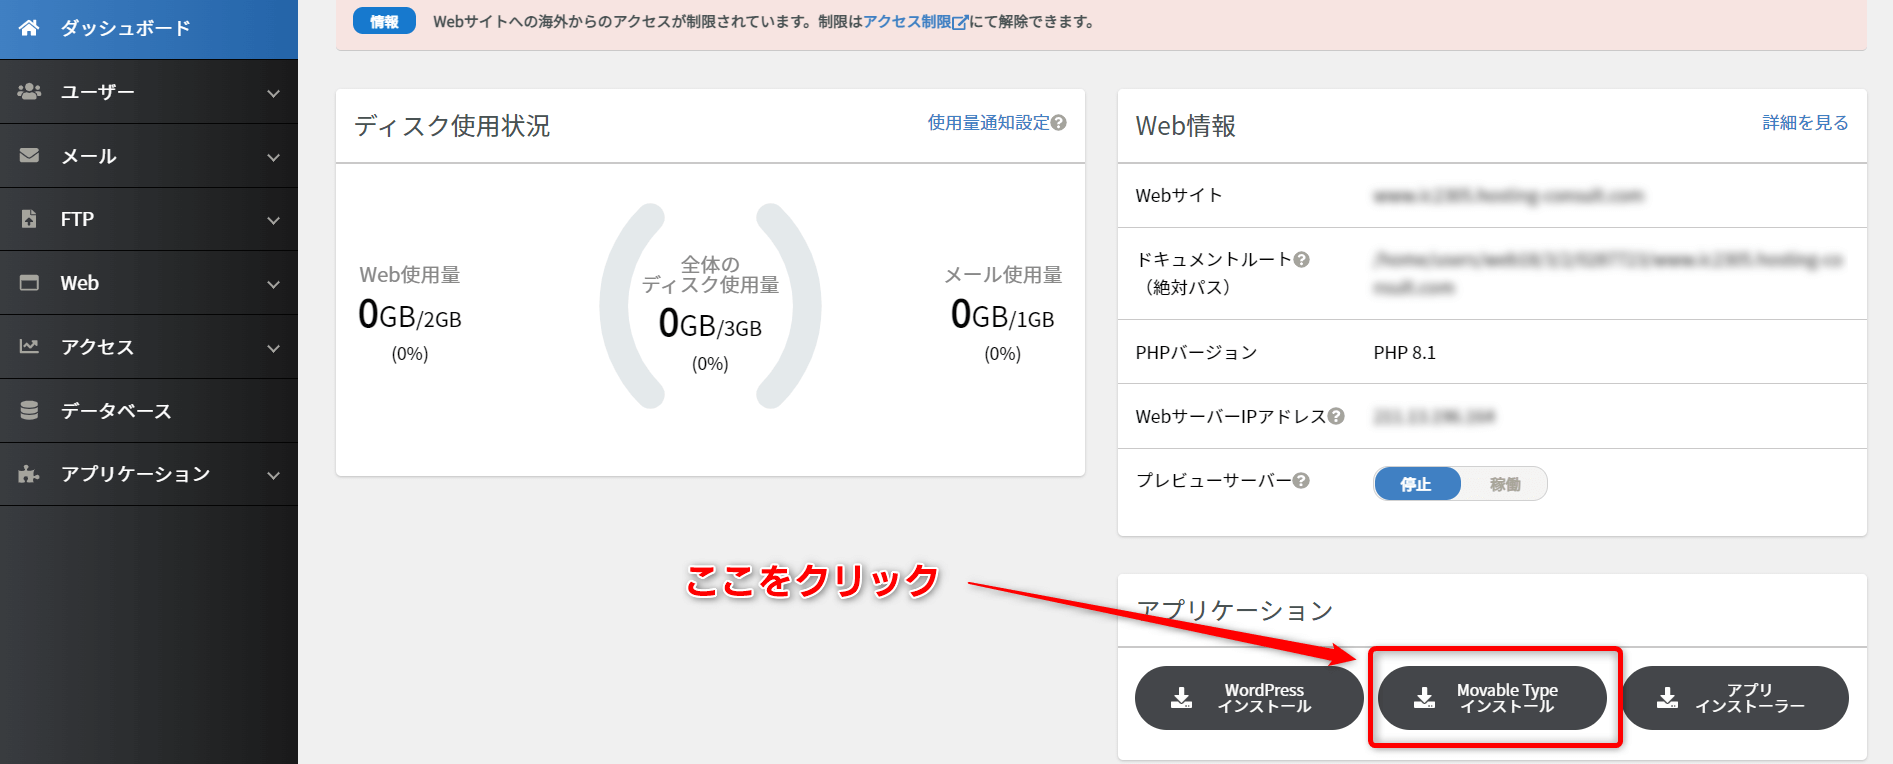
Task: Click the access chart icon in sidebar
Action: (x=29, y=346)
